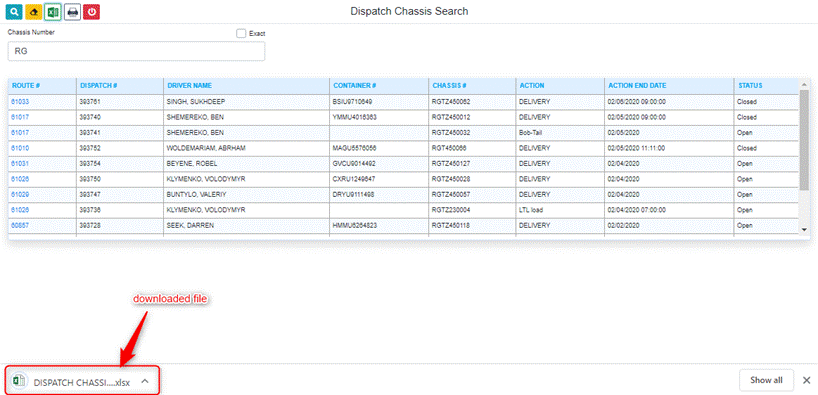Click the Excel file icon in the downloads bar
Image resolution: width=818 pixels, height=395 pixels.
coord(19,380)
